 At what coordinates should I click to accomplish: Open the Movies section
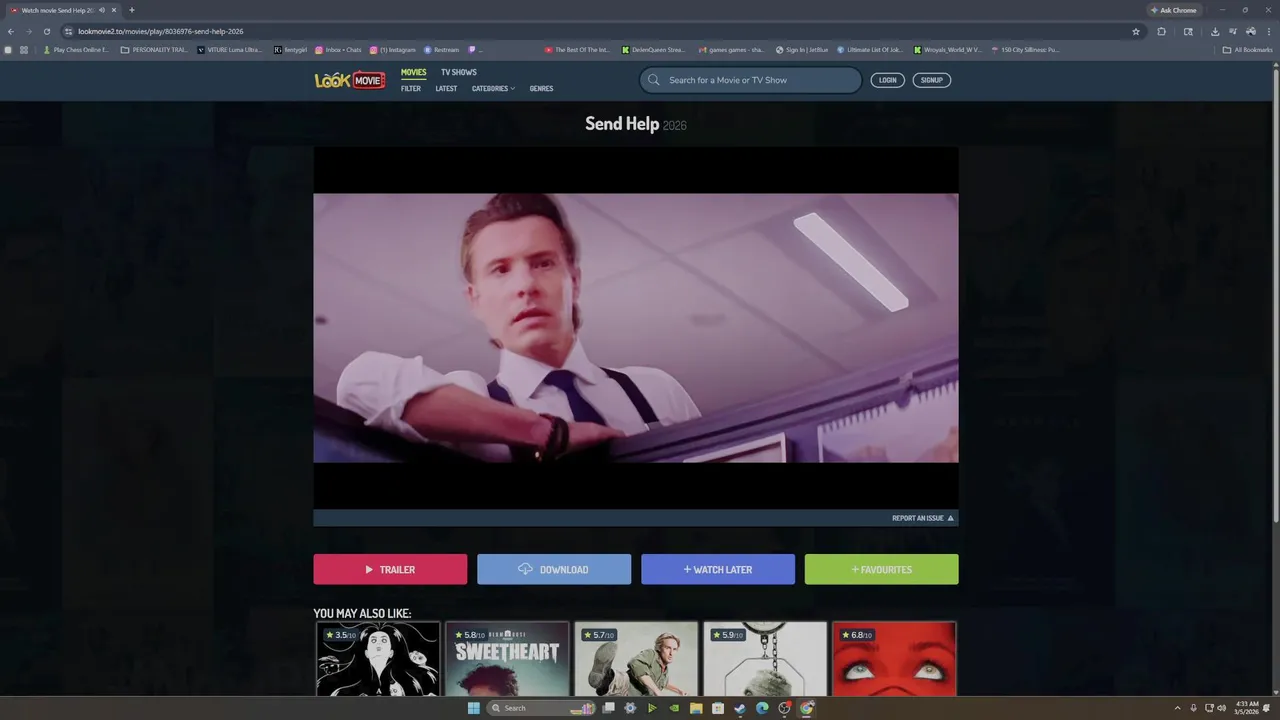[x=413, y=72]
